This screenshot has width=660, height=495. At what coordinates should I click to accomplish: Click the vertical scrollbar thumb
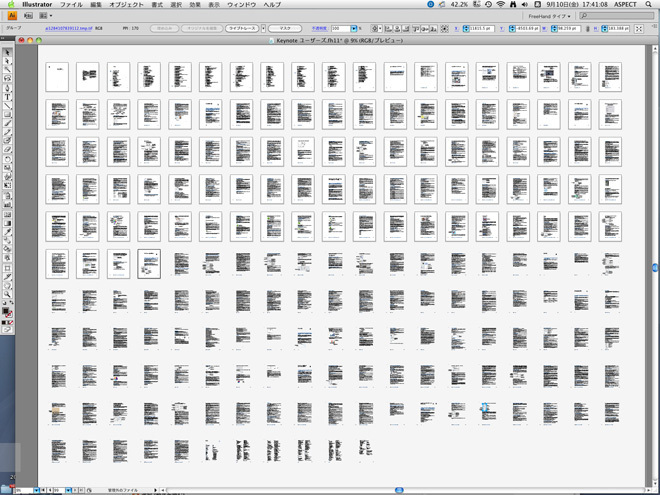pyautogui.click(x=655, y=267)
